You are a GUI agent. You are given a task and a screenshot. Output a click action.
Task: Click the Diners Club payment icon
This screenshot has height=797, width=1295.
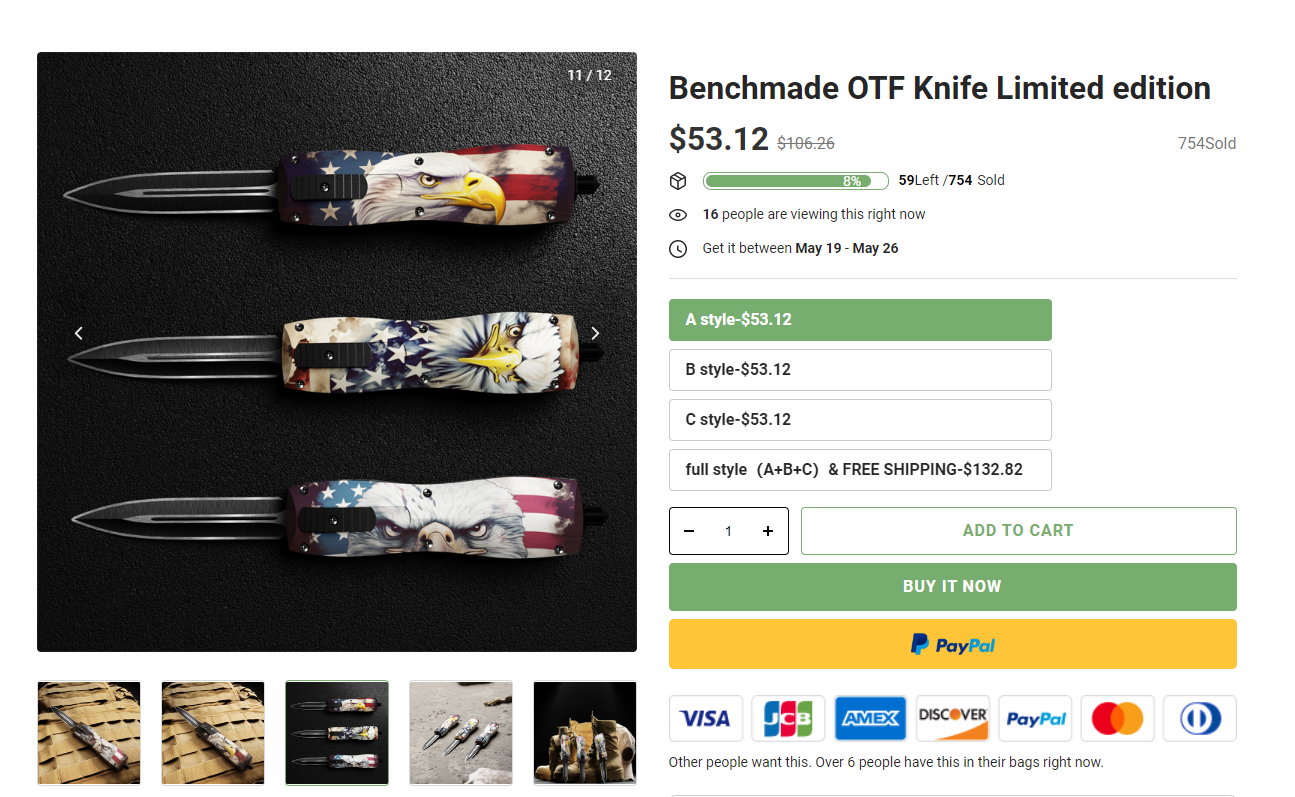point(1199,718)
